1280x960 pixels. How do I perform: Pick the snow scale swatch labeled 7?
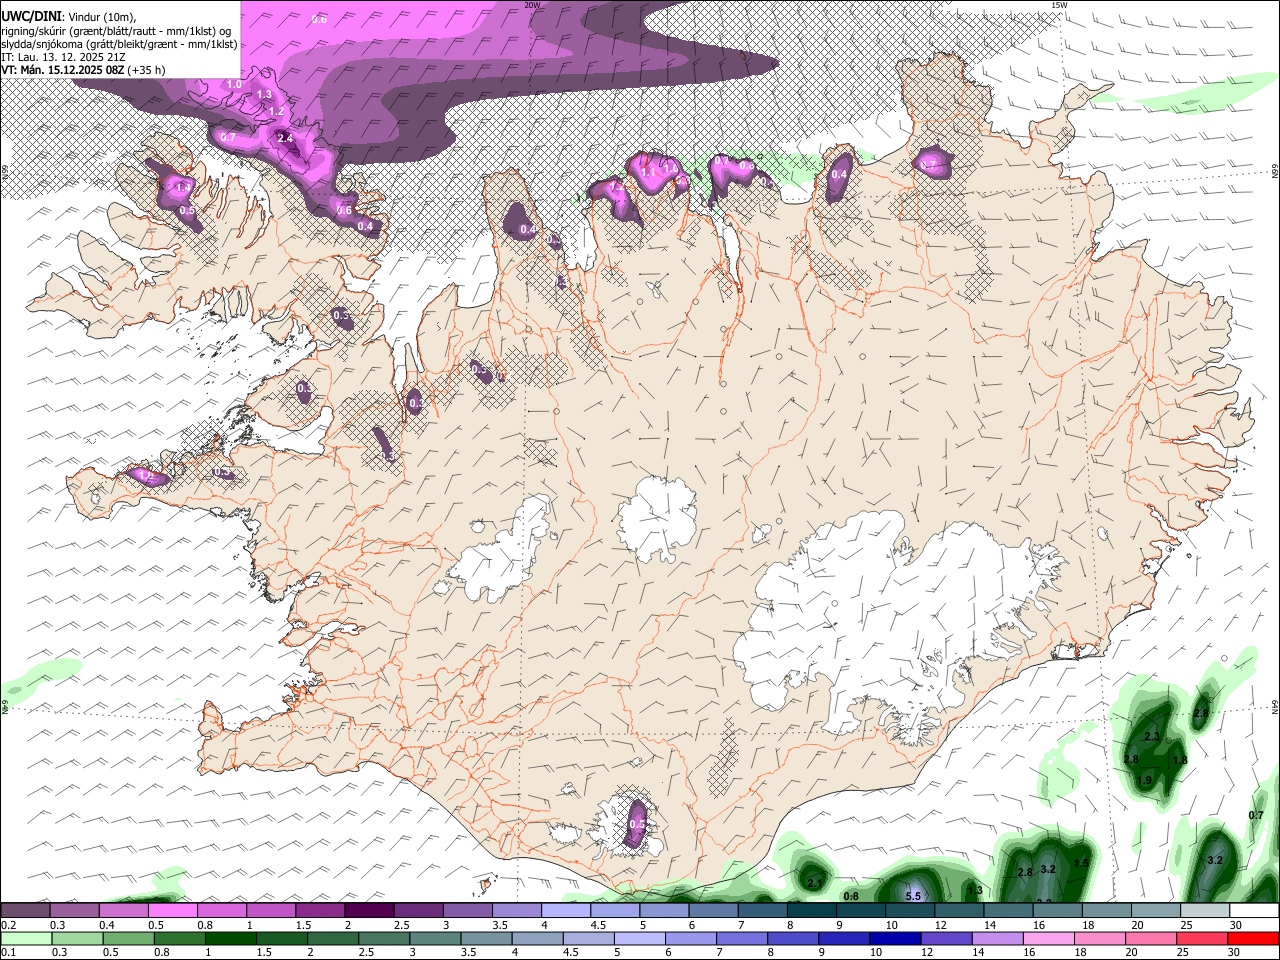click(x=763, y=910)
